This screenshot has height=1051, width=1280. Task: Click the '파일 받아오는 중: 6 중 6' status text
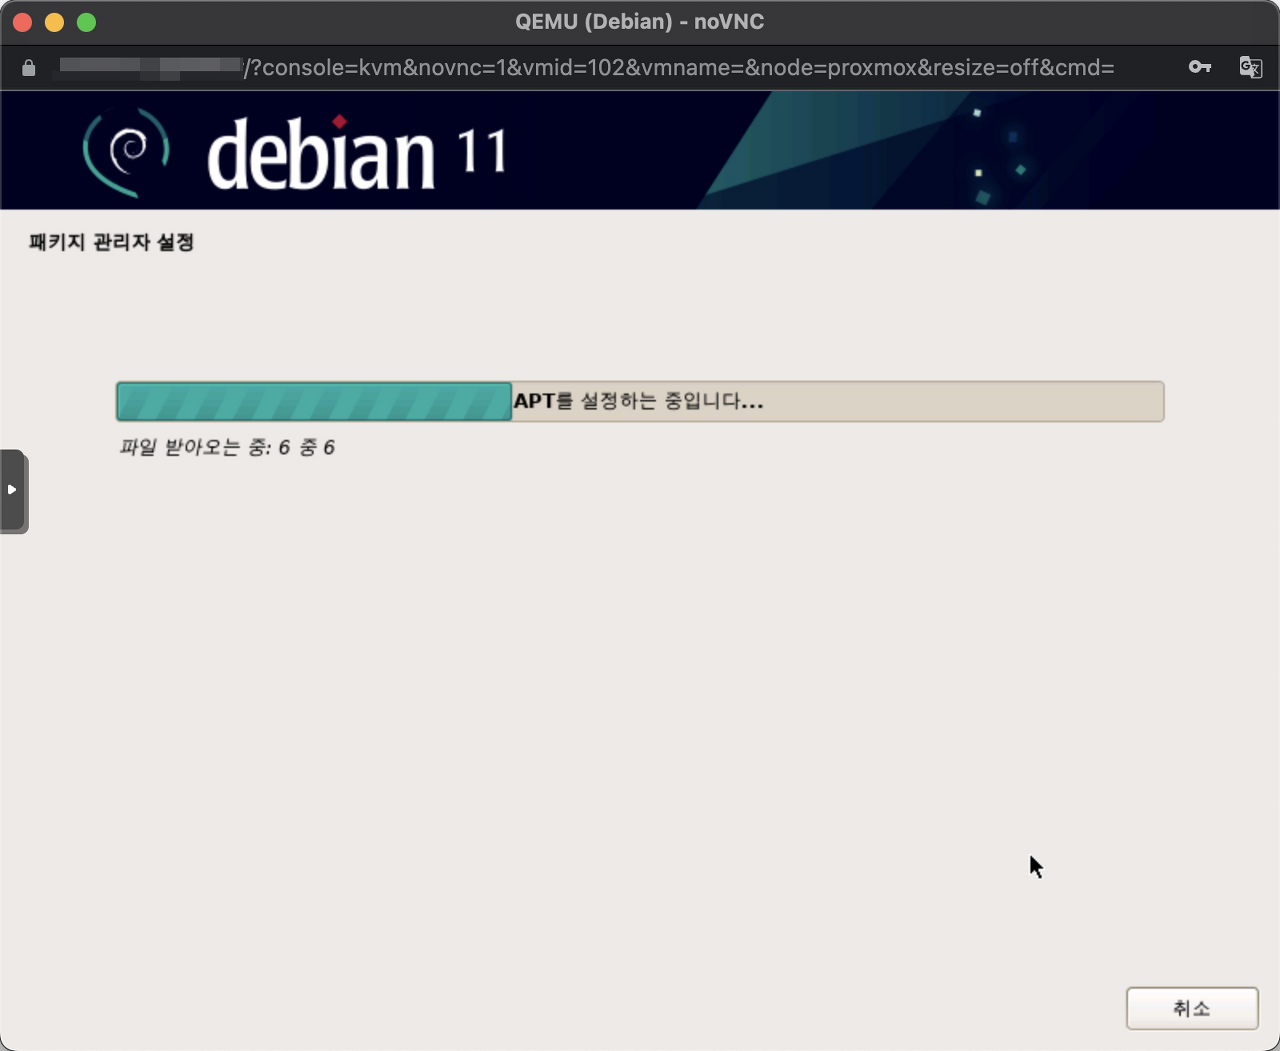[x=227, y=447]
